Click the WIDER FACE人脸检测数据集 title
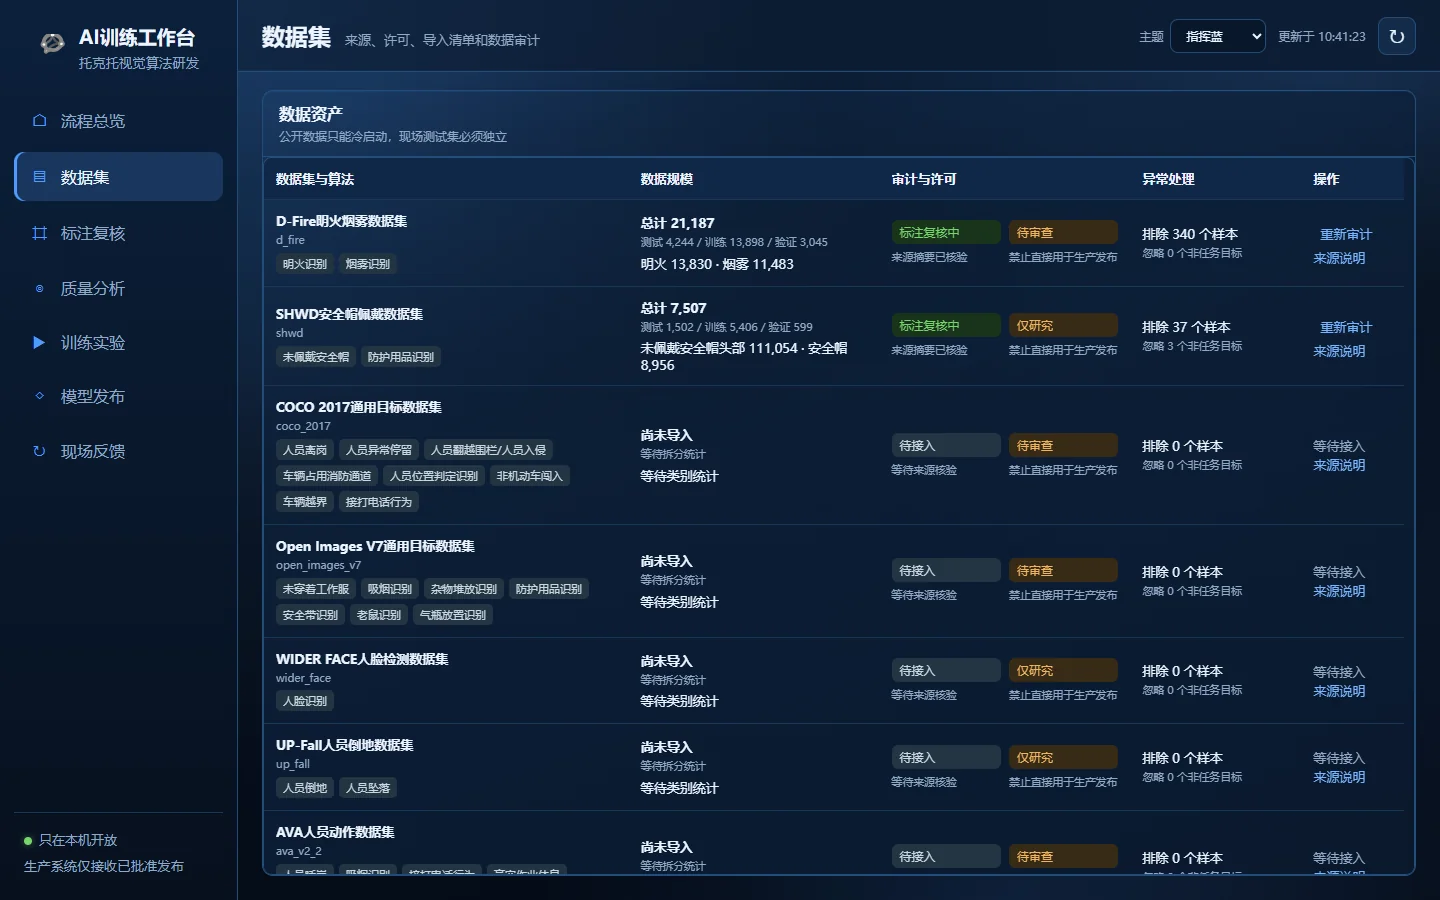1440x900 pixels. pyautogui.click(x=362, y=659)
